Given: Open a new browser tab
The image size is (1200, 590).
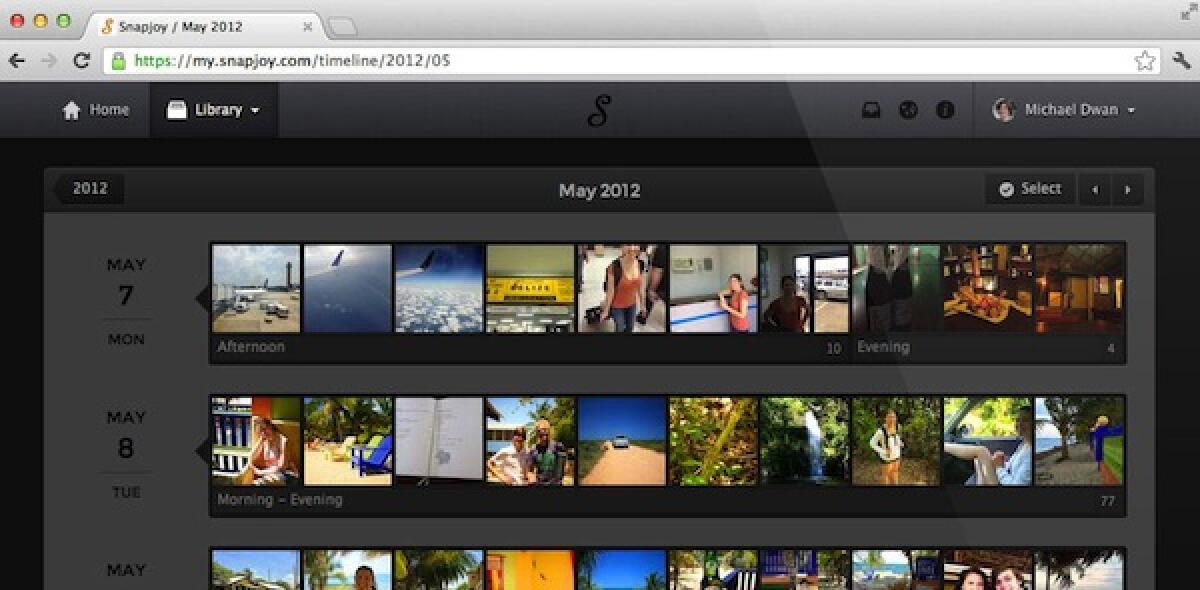Looking at the screenshot, I should coord(343,26).
